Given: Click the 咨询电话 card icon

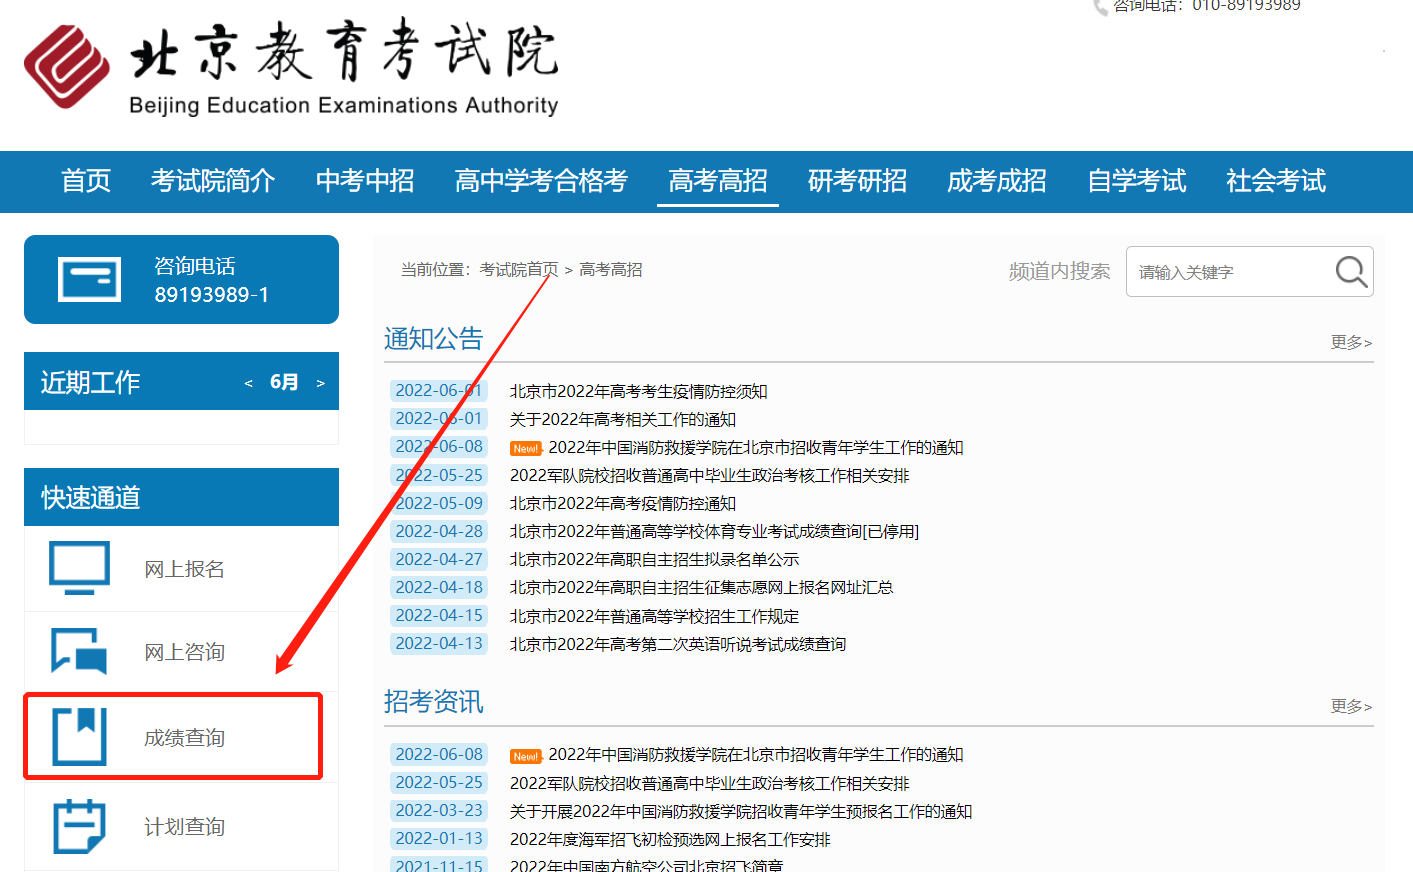Looking at the screenshot, I should pos(90,280).
